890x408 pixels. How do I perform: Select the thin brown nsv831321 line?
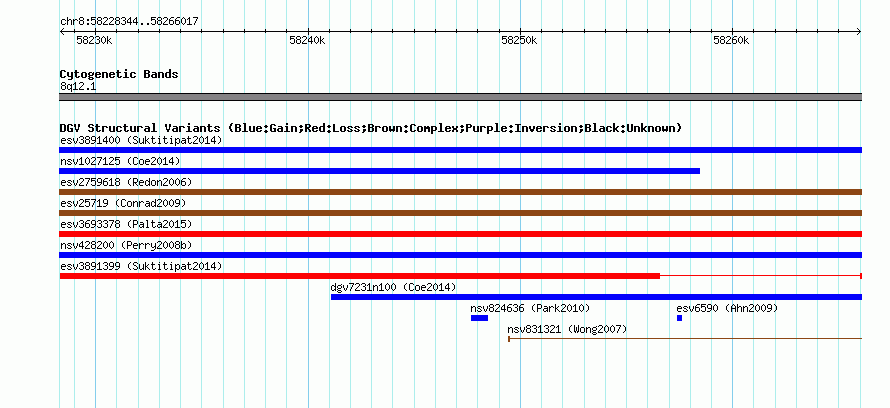[x=685, y=339]
